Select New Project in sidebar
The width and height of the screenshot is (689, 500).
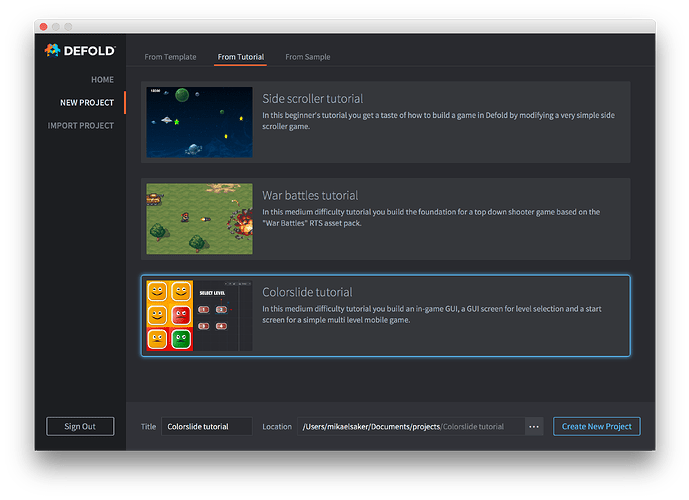point(87,103)
